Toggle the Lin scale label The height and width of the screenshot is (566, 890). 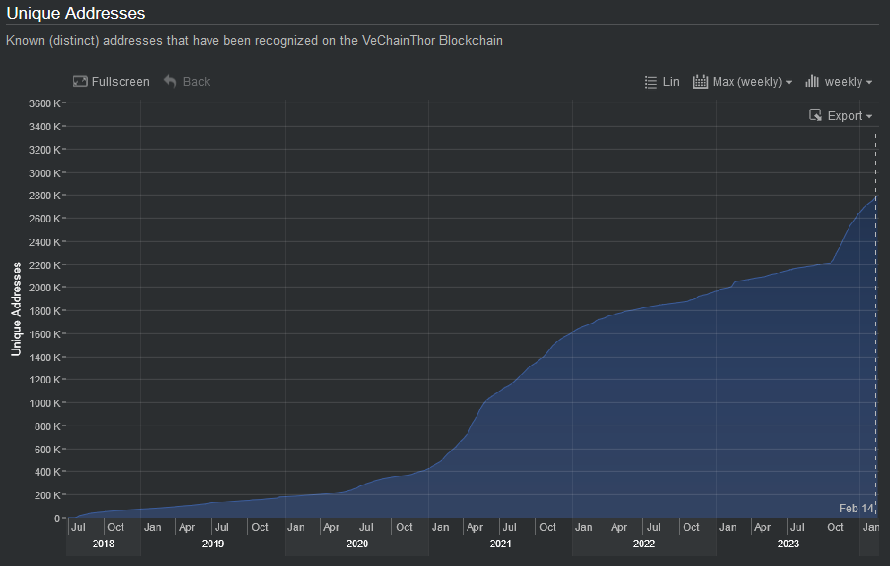[671, 82]
